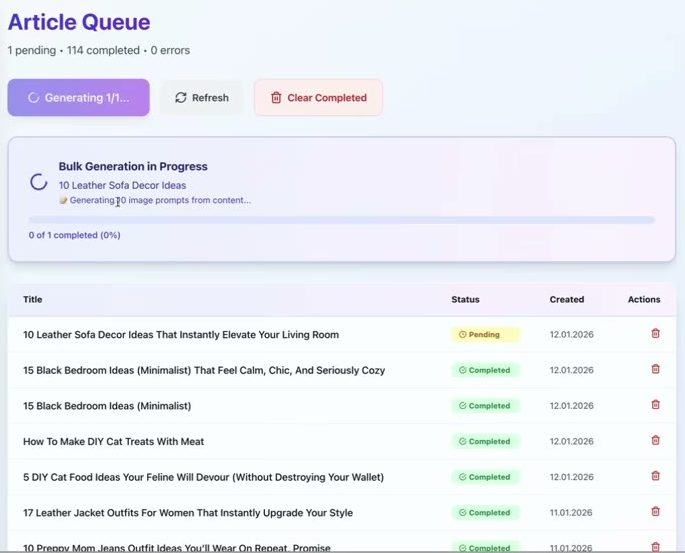Click the Status column header
685x553 pixels.
pos(465,300)
